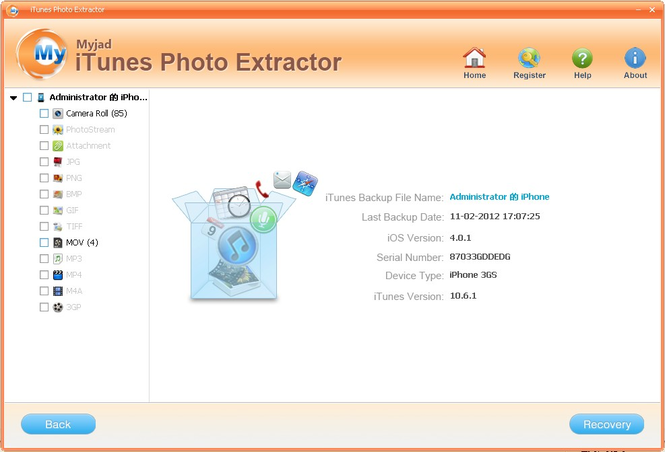The width and height of the screenshot is (665, 452).
Task: Select the Register label in toolbar
Action: point(529,75)
